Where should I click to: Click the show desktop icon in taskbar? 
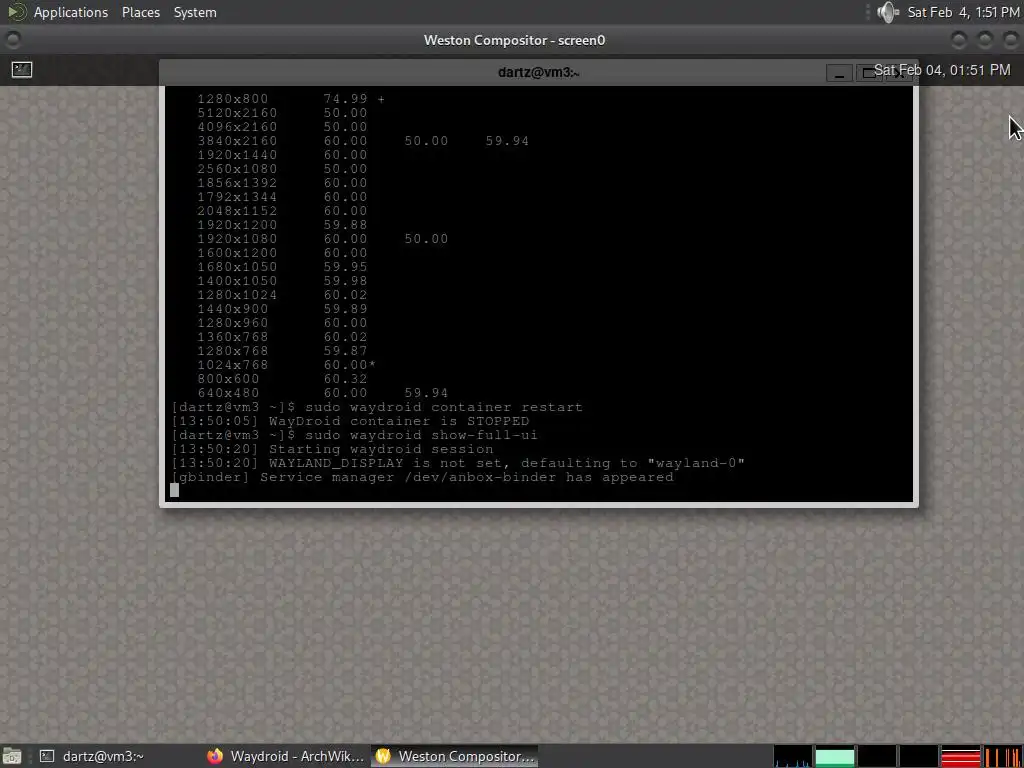(12, 756)
